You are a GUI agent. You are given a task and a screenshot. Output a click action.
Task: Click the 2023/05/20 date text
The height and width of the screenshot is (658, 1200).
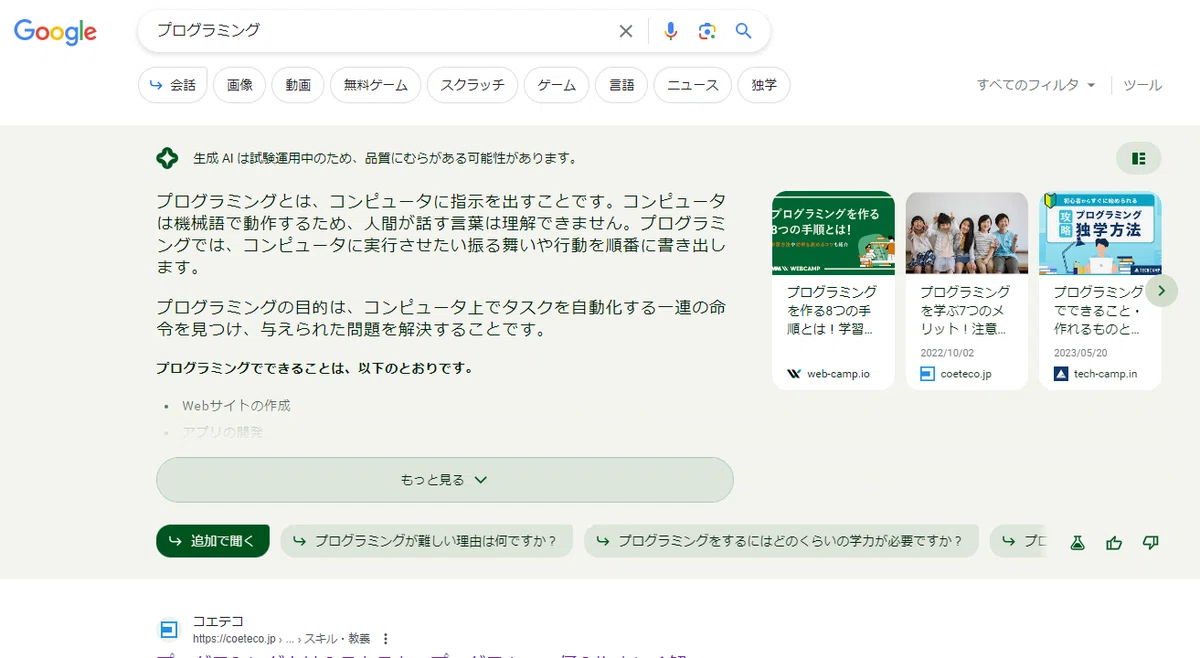[x=1081, y=353]
